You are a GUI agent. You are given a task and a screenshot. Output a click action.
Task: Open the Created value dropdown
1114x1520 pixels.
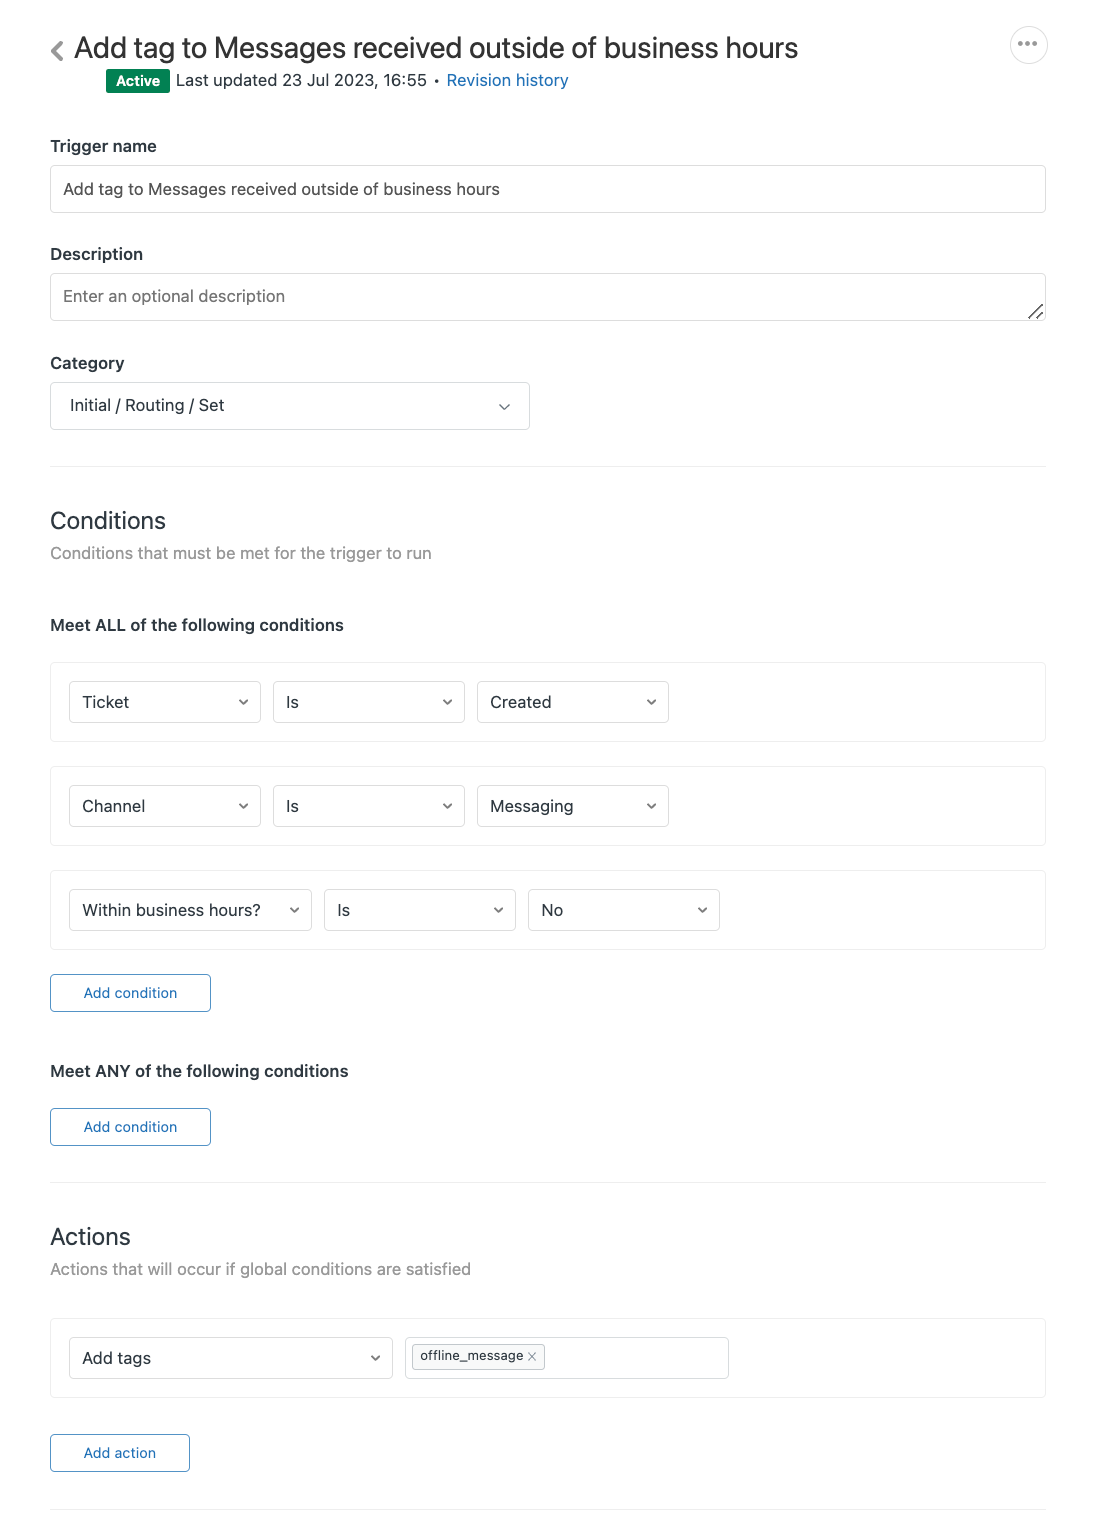[x=573, y=702]
